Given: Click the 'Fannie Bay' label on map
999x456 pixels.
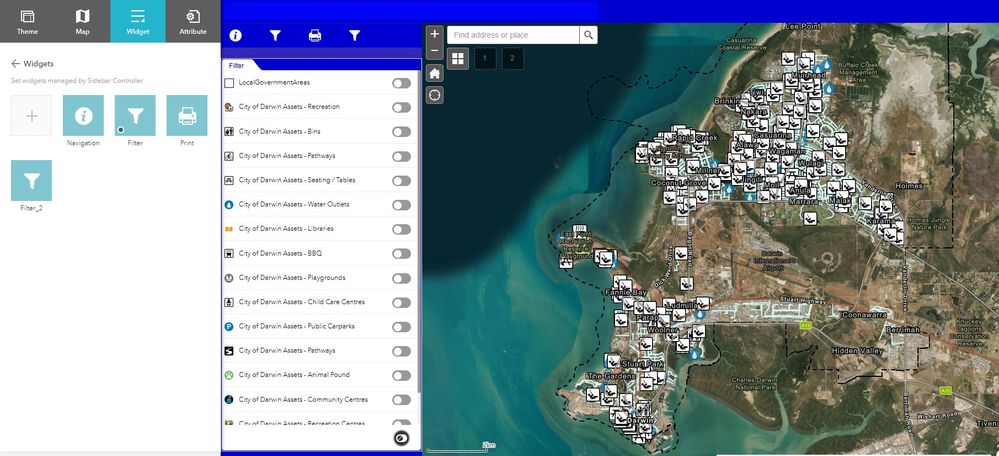Looking at the screenshot, I should (x=626, y=292).
